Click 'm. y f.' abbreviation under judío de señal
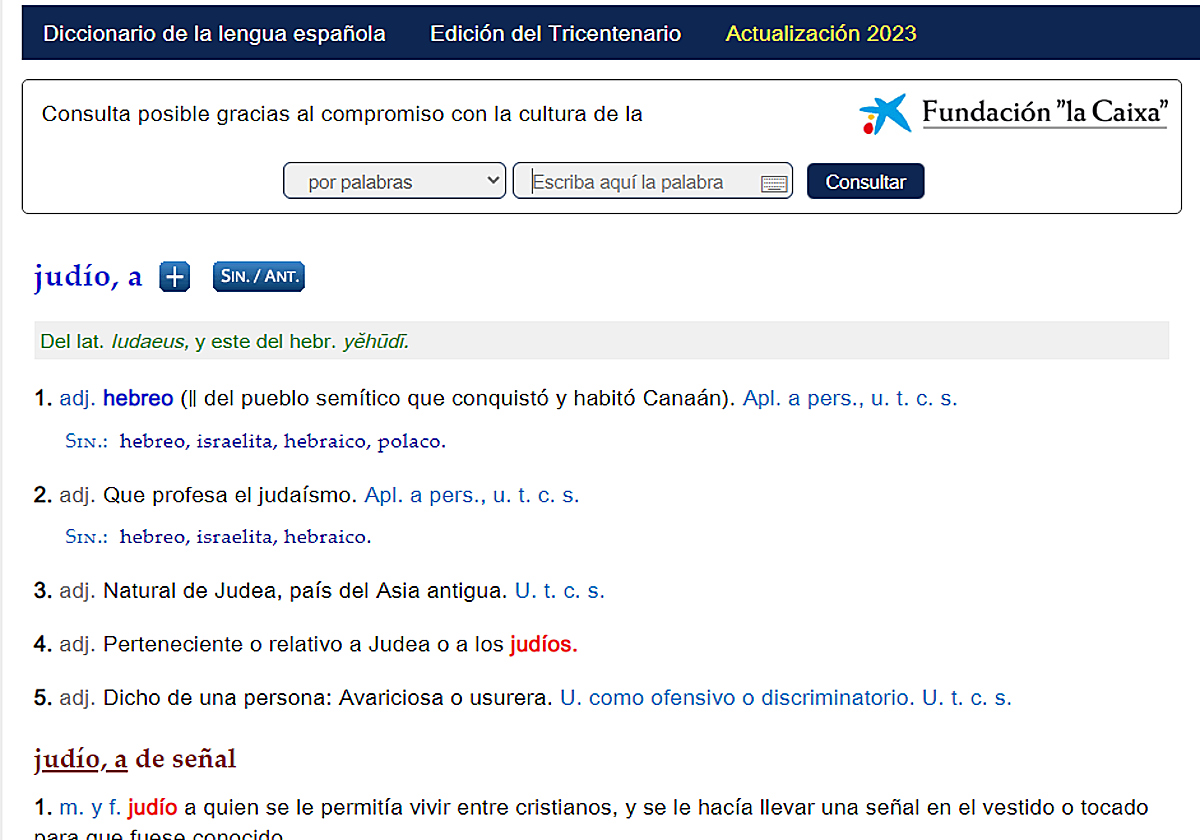Screen dimensions: 1200x840 (91, 807)
